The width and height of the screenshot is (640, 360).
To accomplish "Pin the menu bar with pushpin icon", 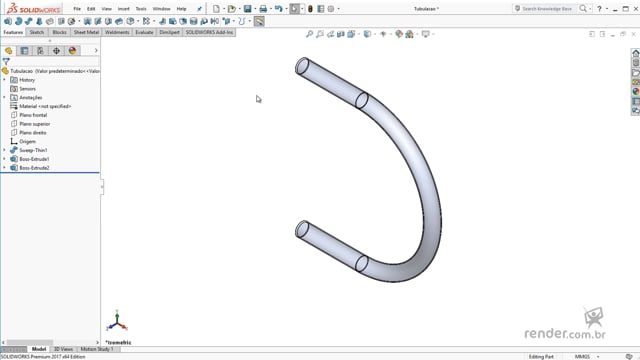I will pos(199,9).
